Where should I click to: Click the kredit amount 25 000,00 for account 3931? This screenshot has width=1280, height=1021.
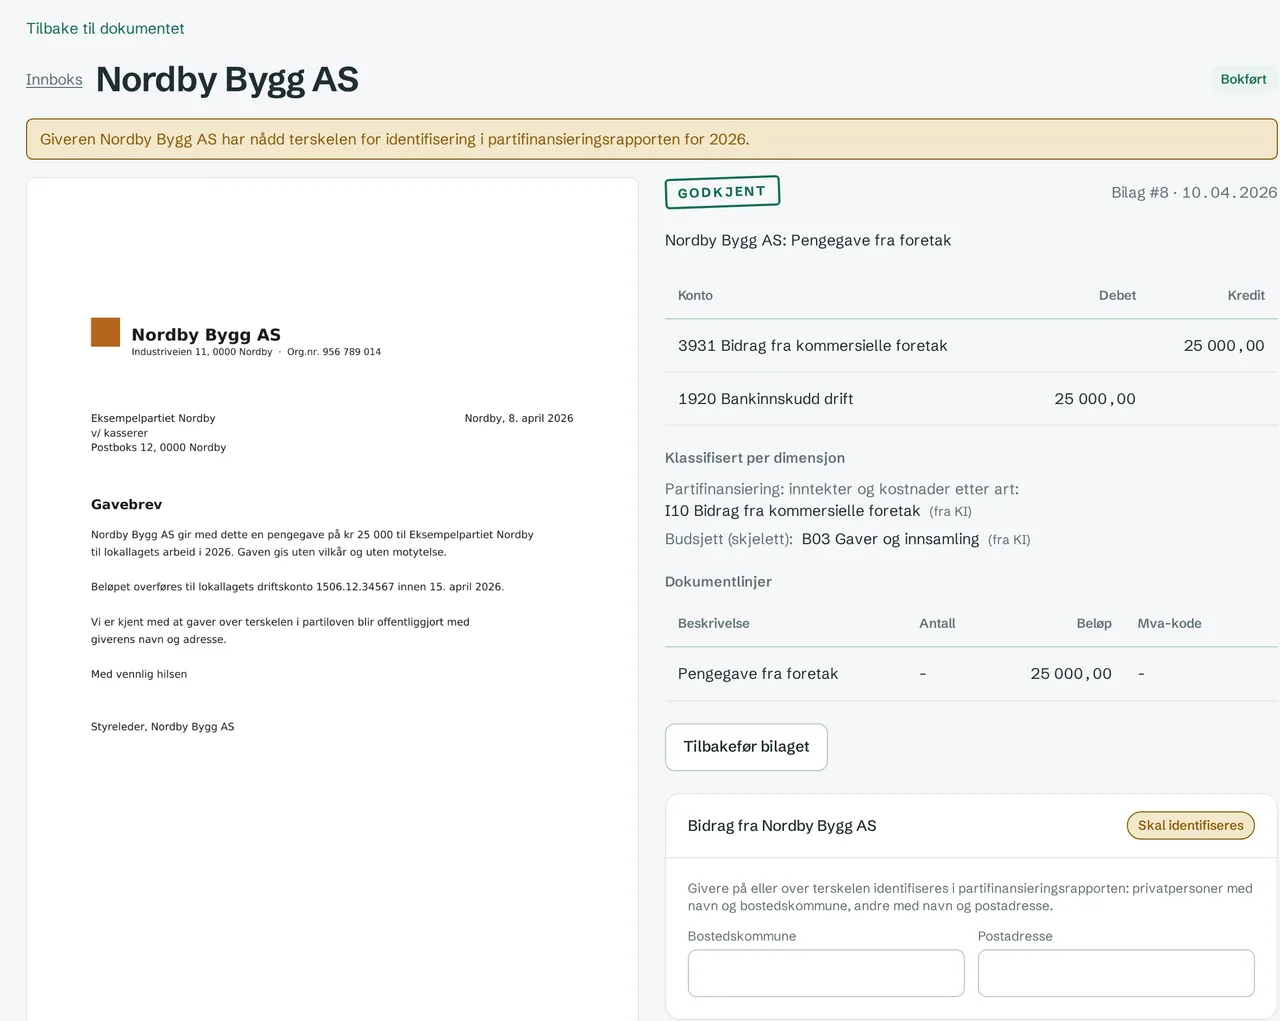pos(1224,346)
